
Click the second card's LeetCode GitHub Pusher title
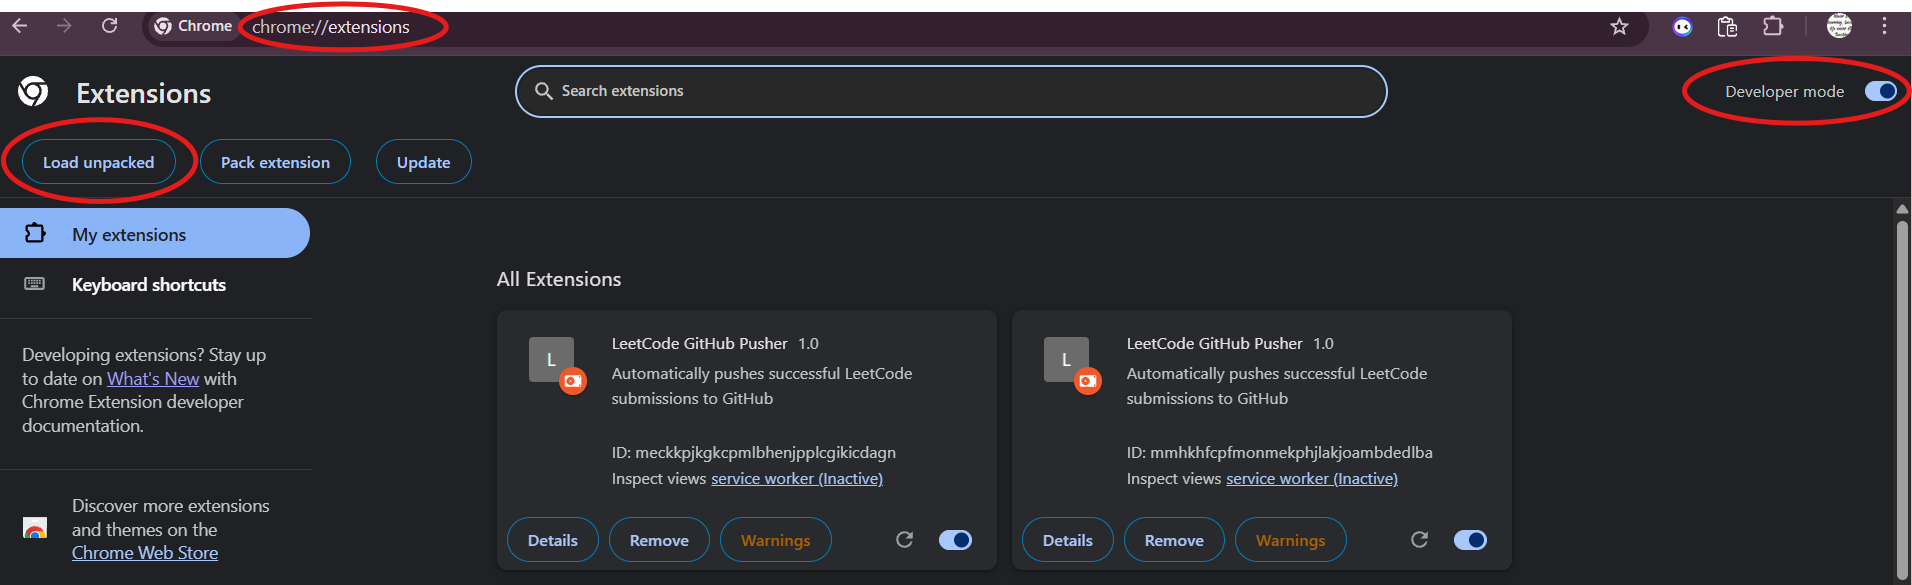click(1215, 343)
